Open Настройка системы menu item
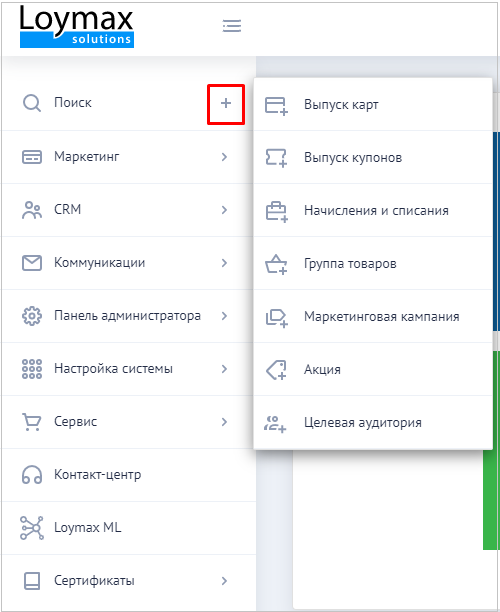This screenshot has height=612, width=500. tap(129, 369)
